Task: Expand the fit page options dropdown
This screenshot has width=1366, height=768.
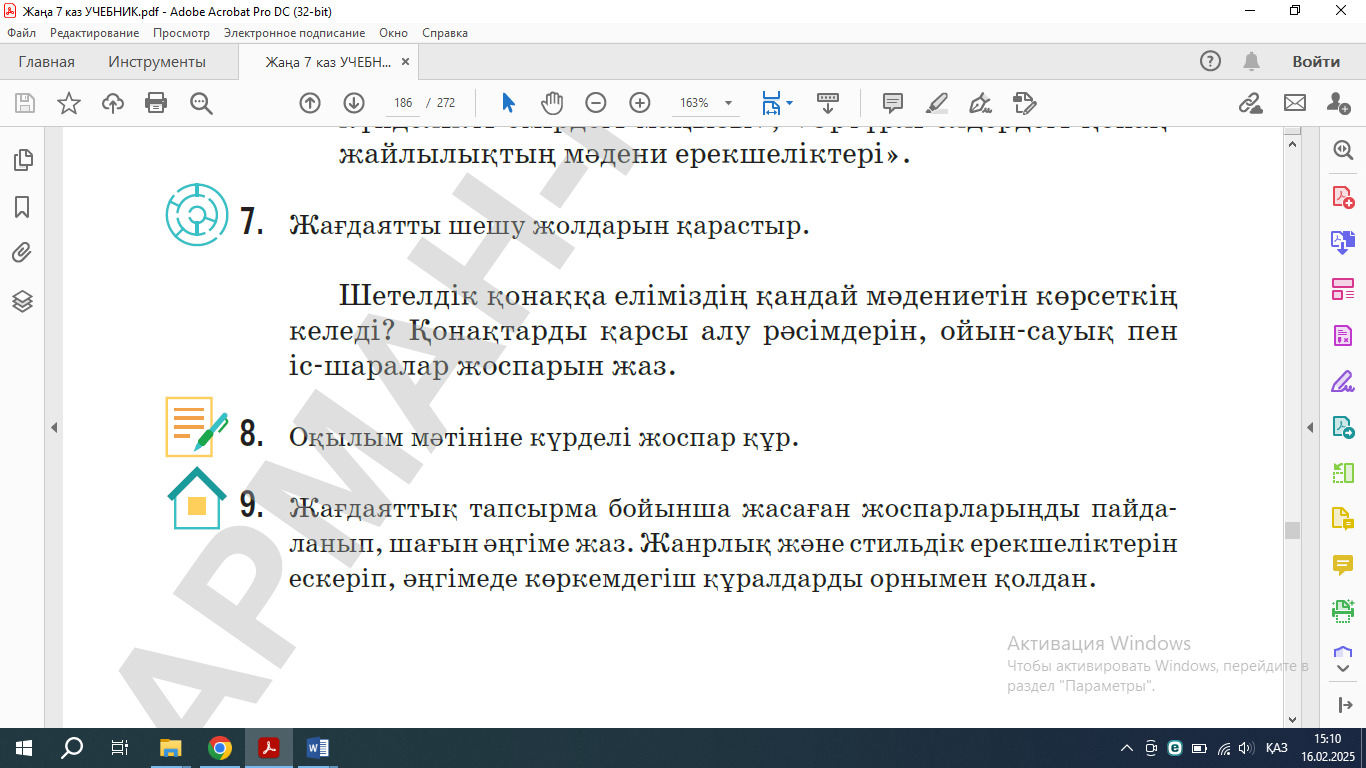Action: 790,103
